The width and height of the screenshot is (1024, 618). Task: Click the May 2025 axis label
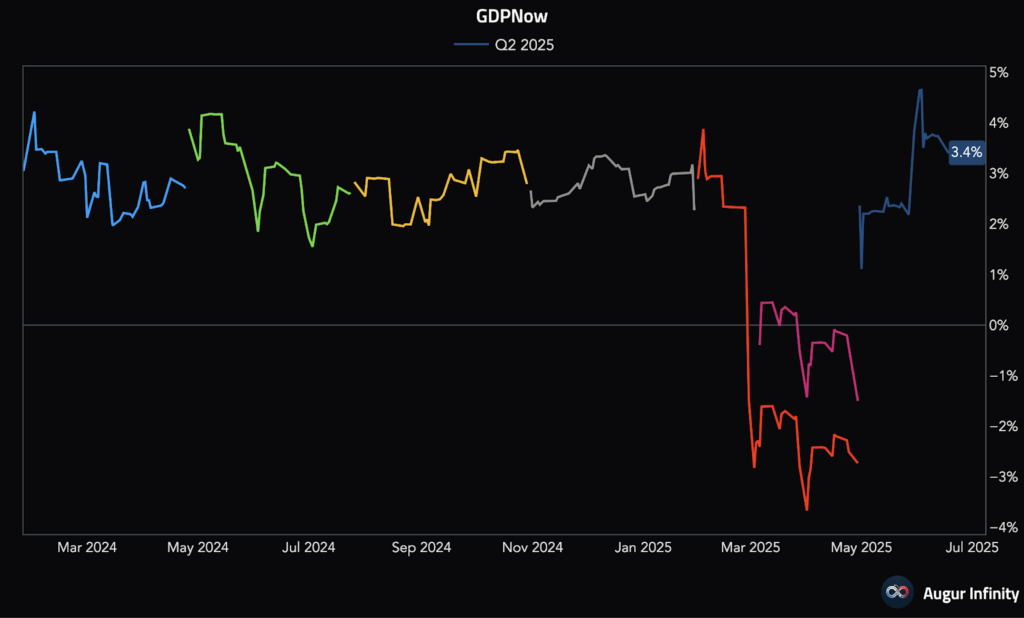coord(861,547)
